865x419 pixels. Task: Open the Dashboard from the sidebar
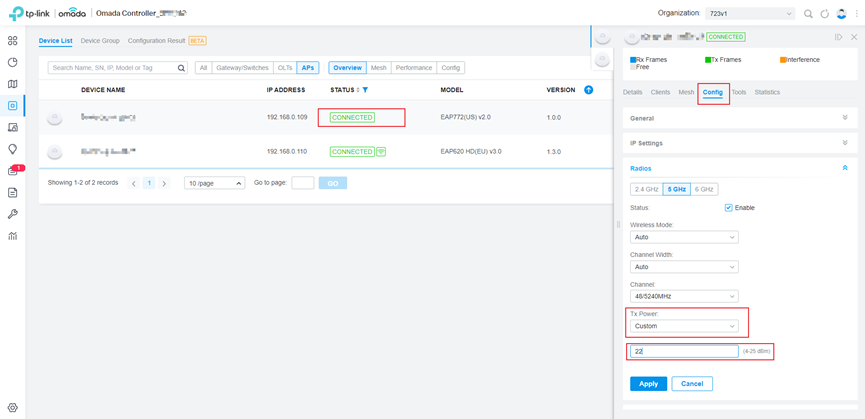click(12, 41)
